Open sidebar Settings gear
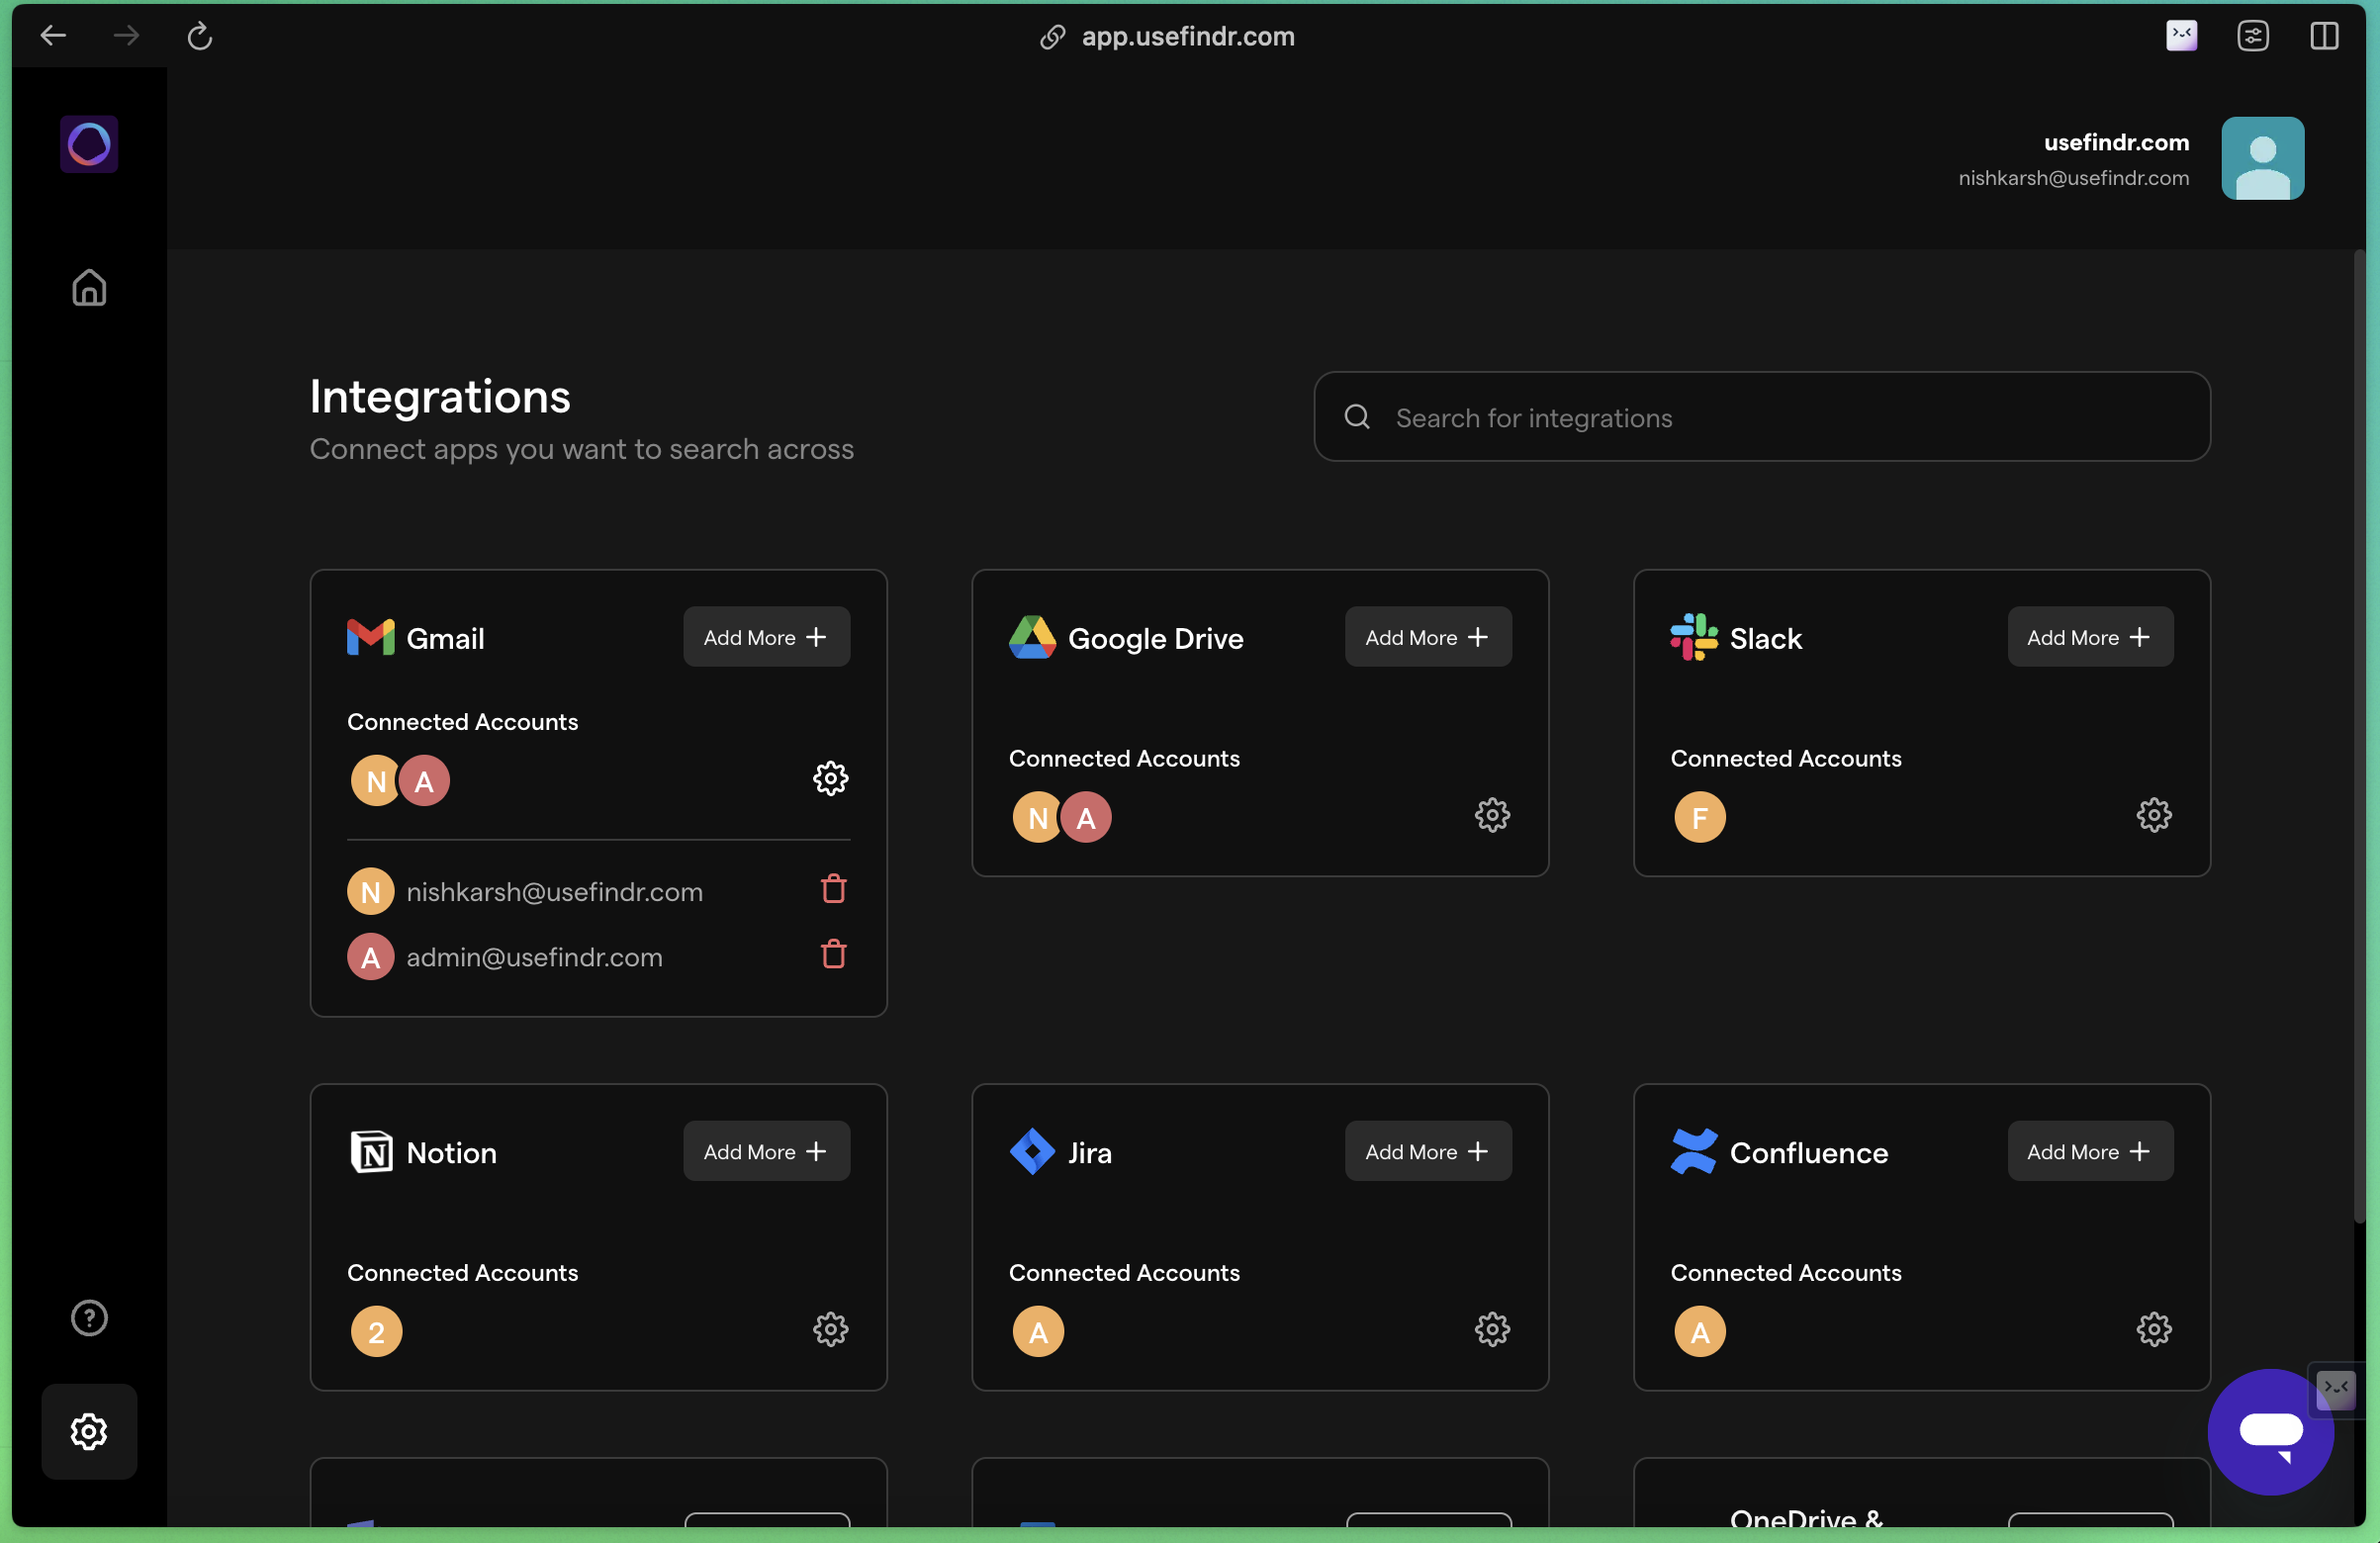This screenshot has height=1543, width=2380. (89, 1431)
